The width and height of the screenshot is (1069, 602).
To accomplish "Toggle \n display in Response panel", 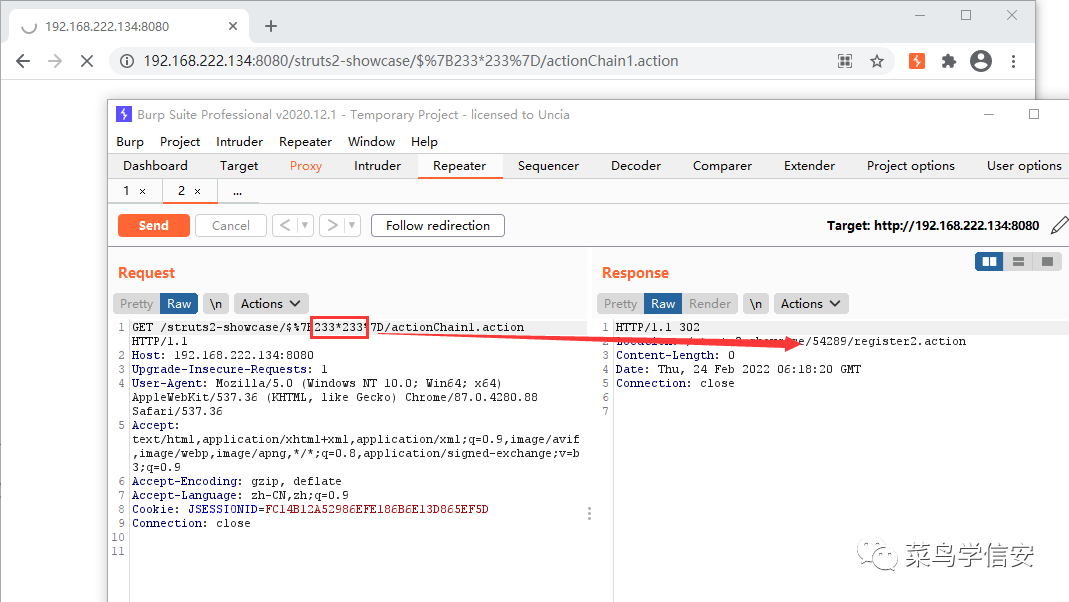I will tap(755, 303).
